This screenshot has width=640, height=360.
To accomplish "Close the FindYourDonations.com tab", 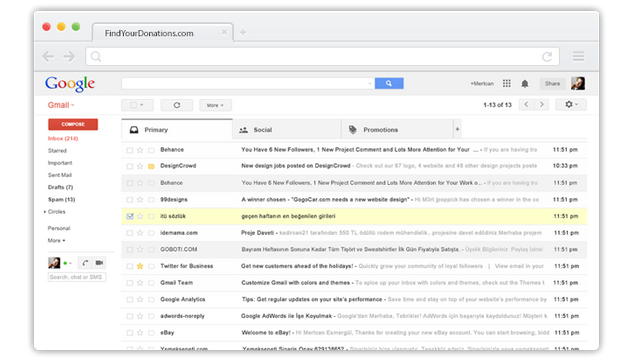I will click(x=224, y=32).
